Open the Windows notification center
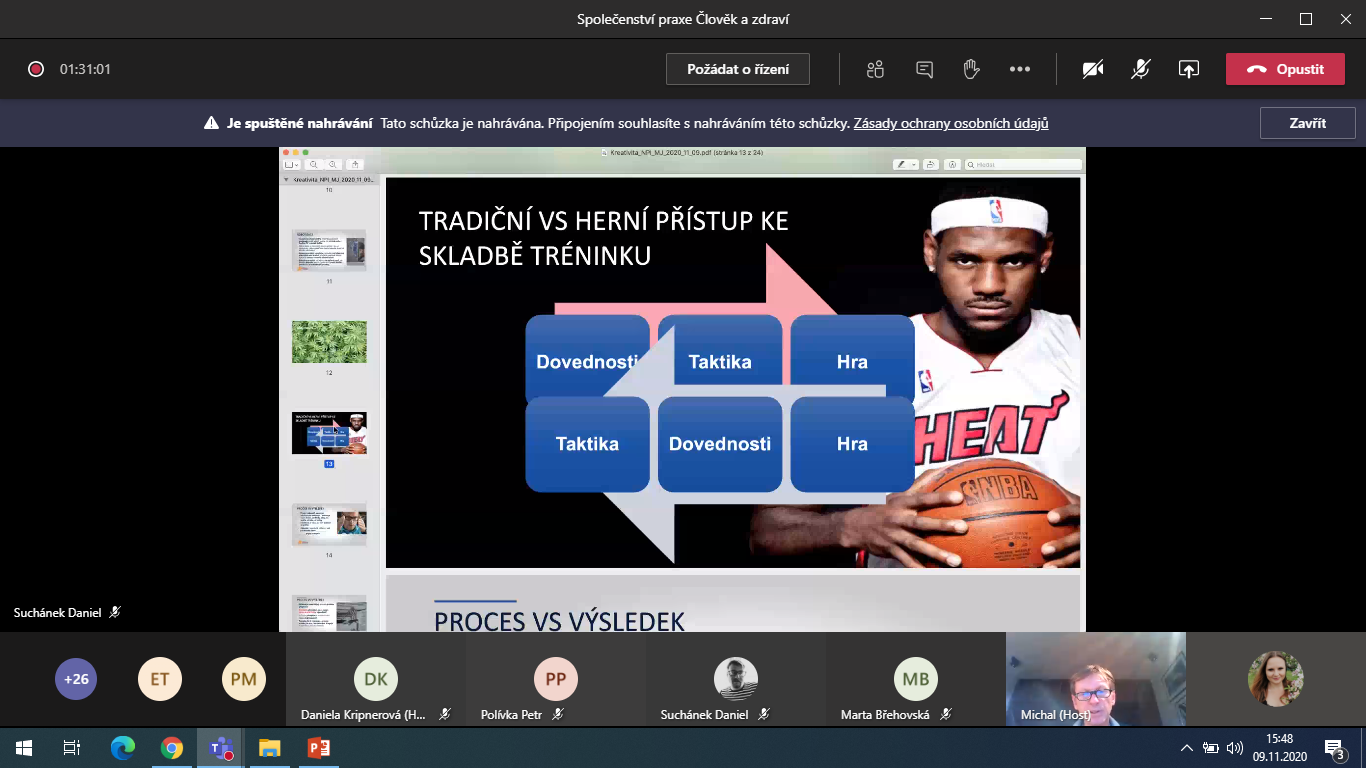1366x768 pixels. [x=1334, y=747]
